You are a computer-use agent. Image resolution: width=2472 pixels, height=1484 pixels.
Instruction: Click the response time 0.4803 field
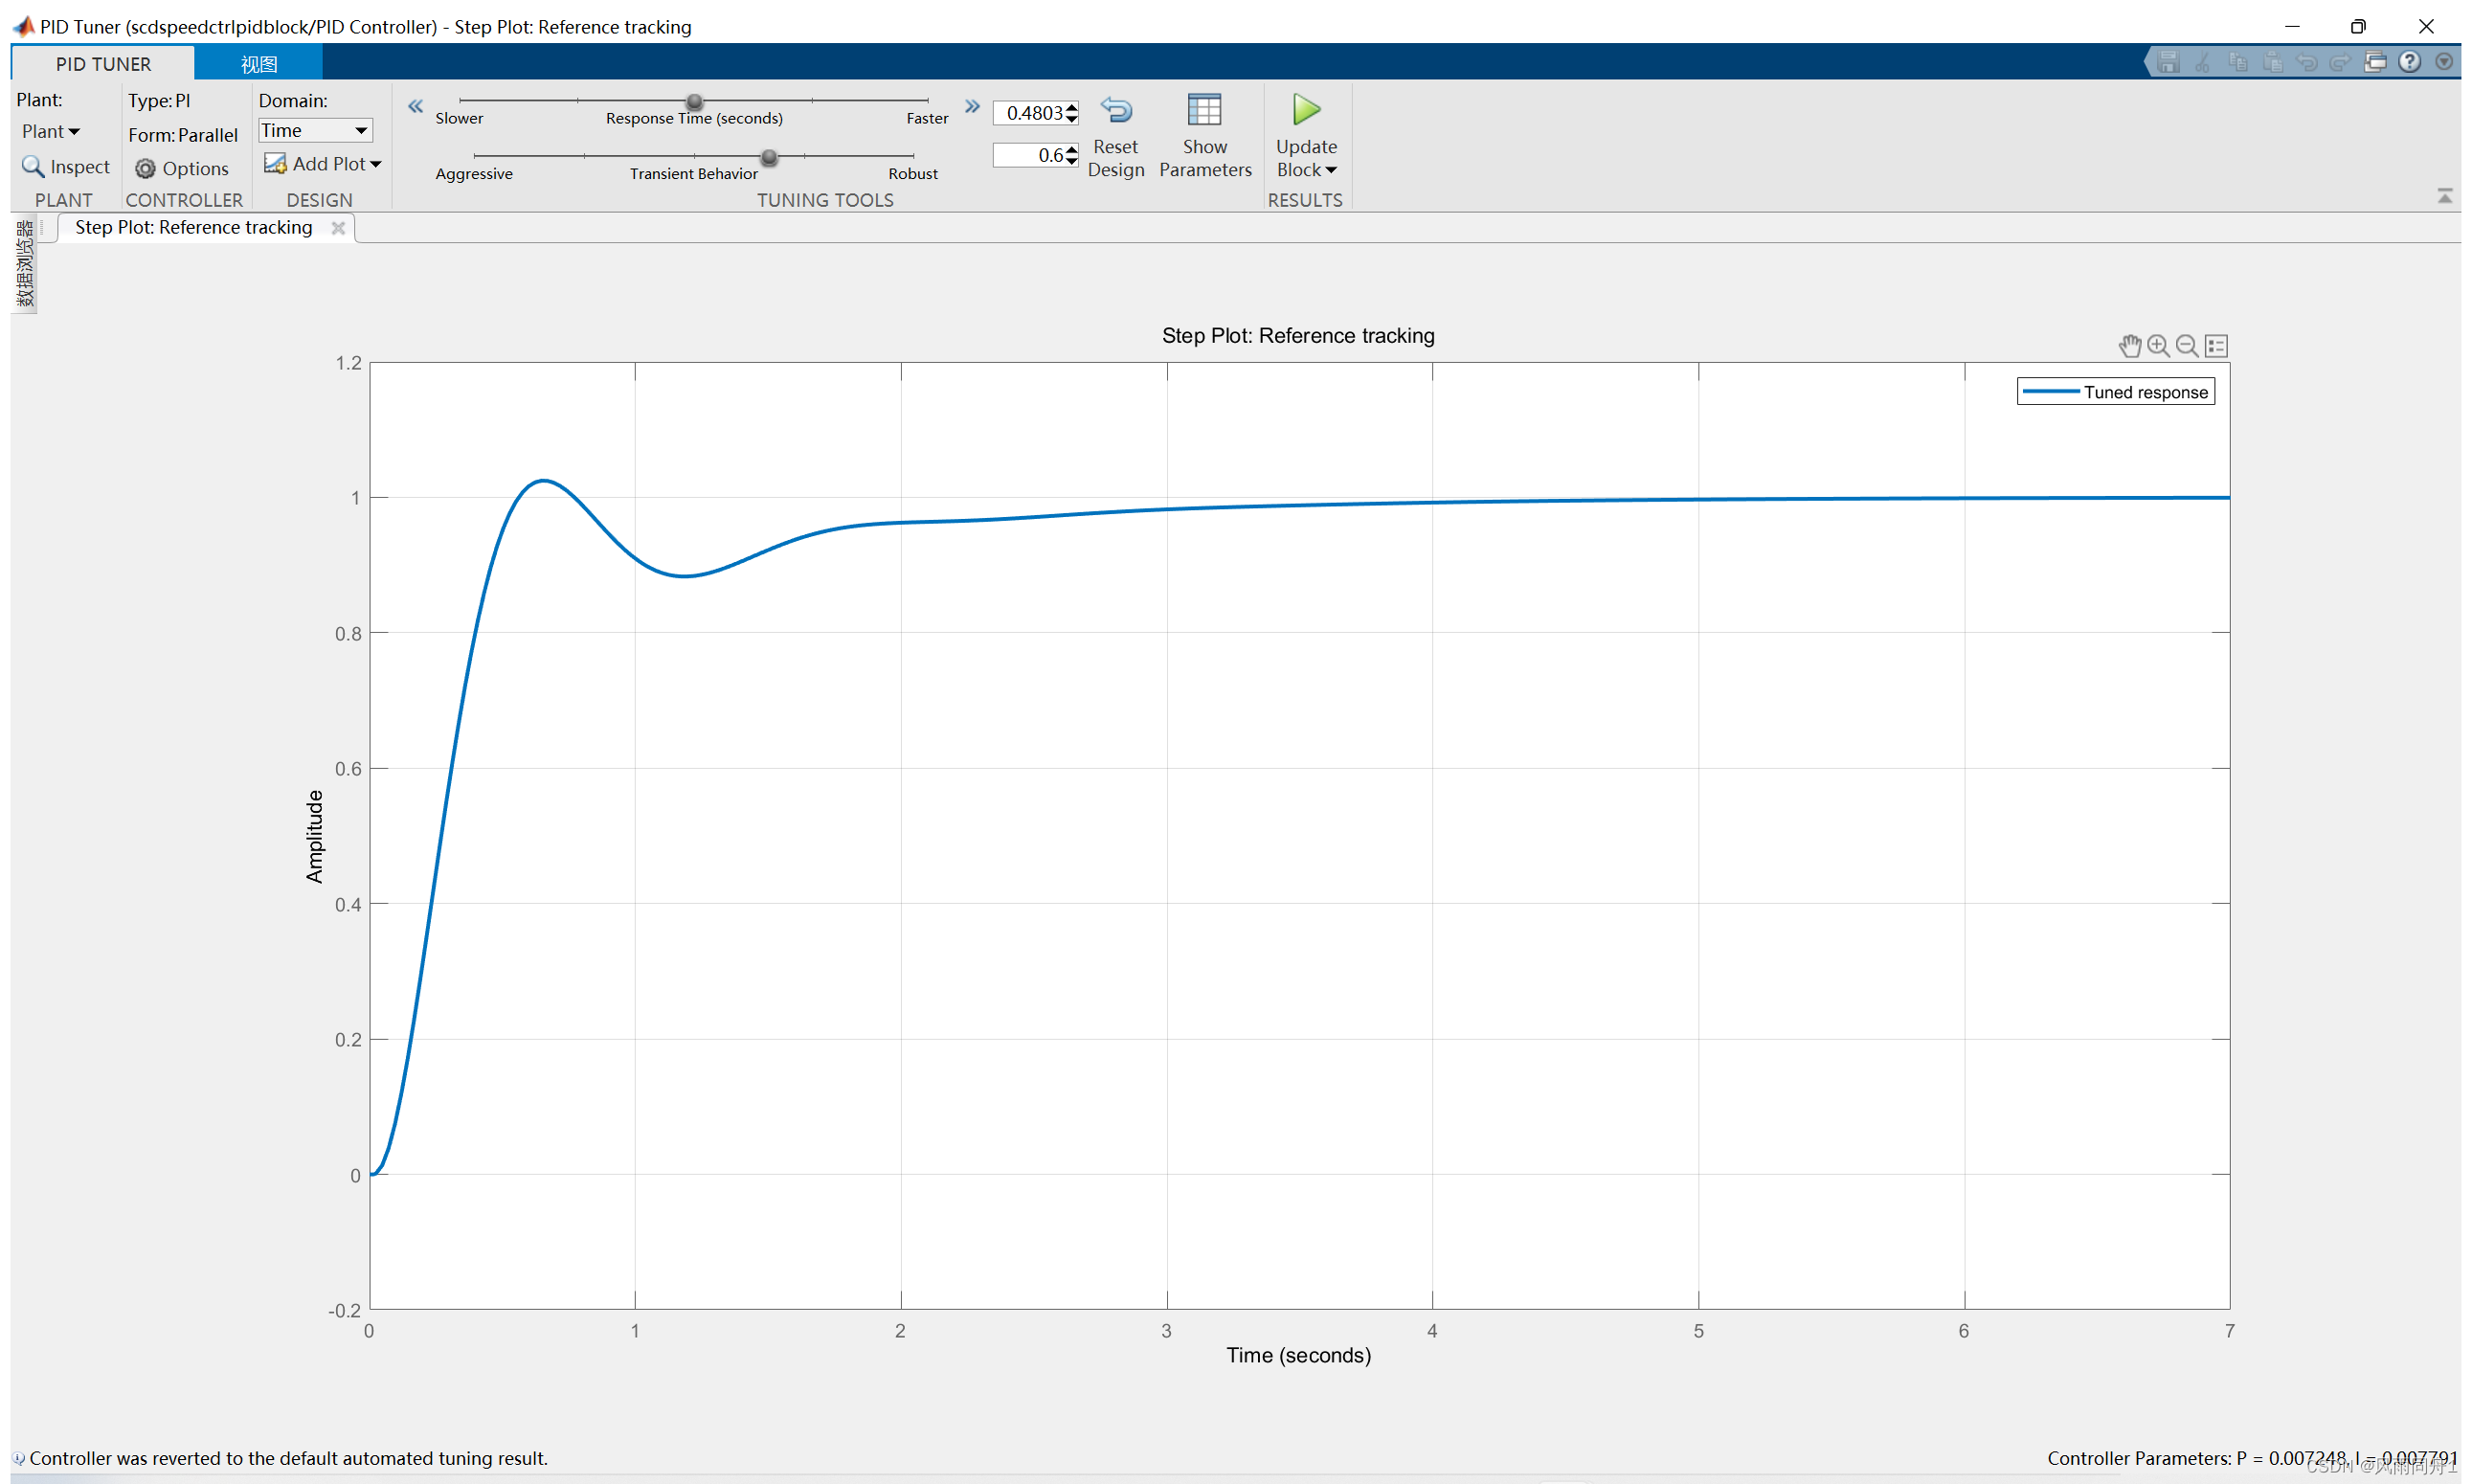click(x=1030, y=113)
